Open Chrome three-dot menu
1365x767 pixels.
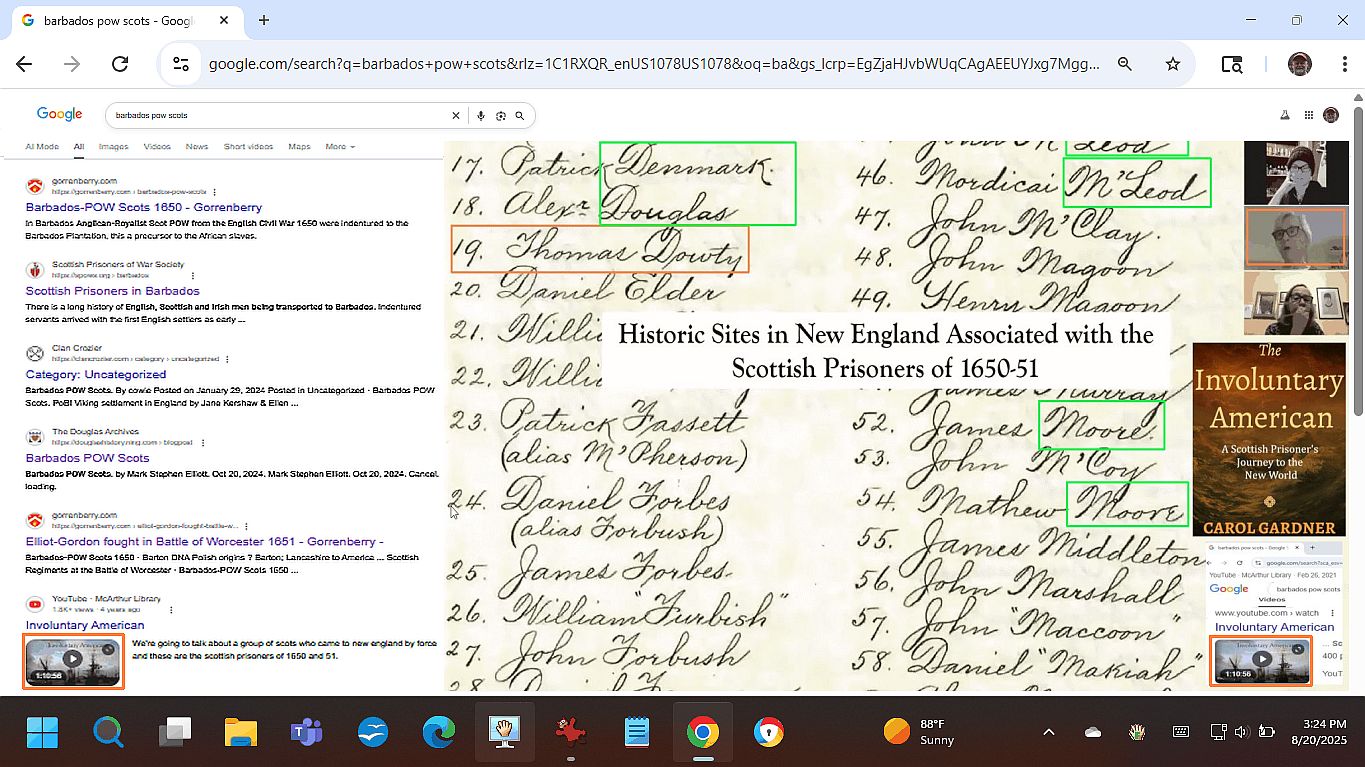1345,64
